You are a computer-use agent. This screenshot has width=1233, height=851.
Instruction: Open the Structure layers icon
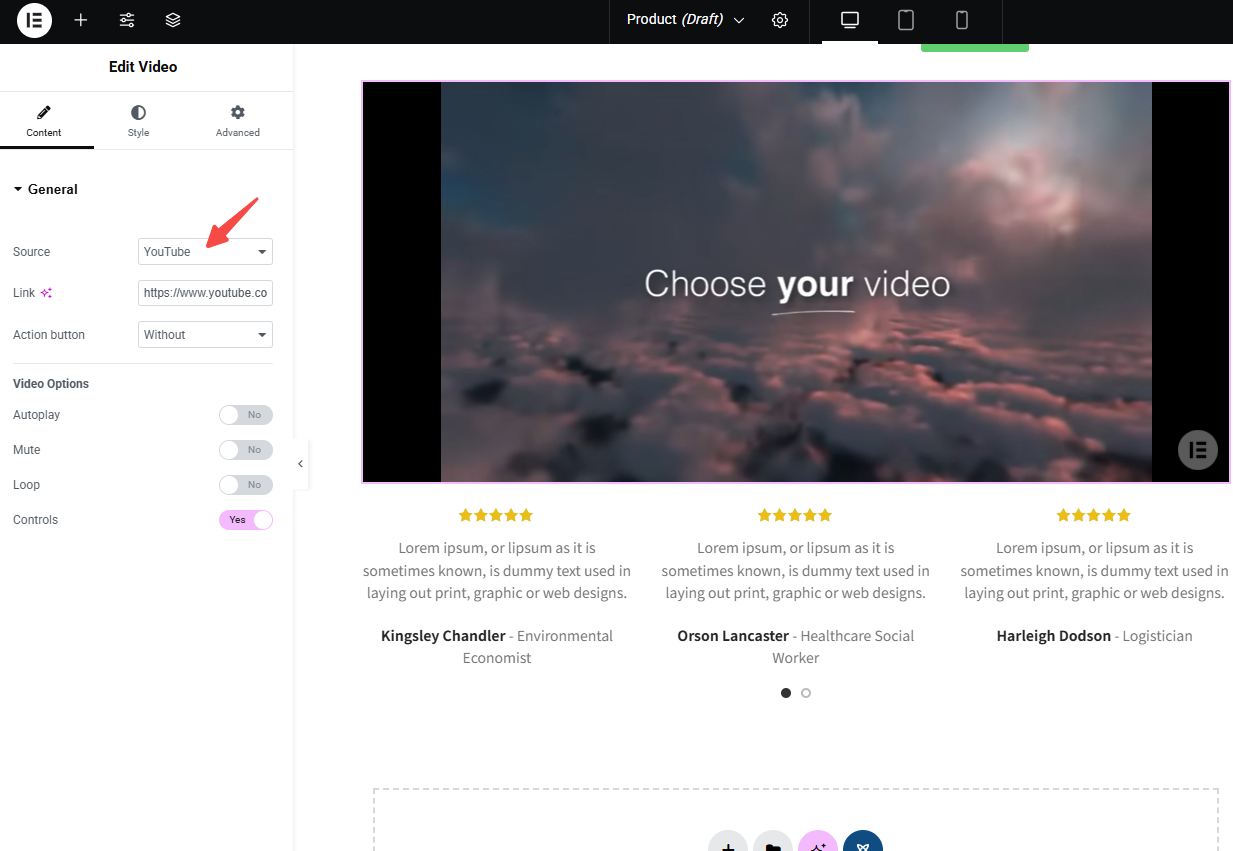(x=173, y=20)
